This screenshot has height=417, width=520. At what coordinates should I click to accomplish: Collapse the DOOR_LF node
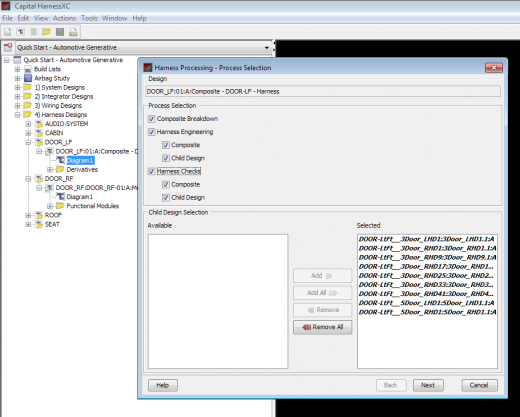pyautogui.click(x=28, y=142)
